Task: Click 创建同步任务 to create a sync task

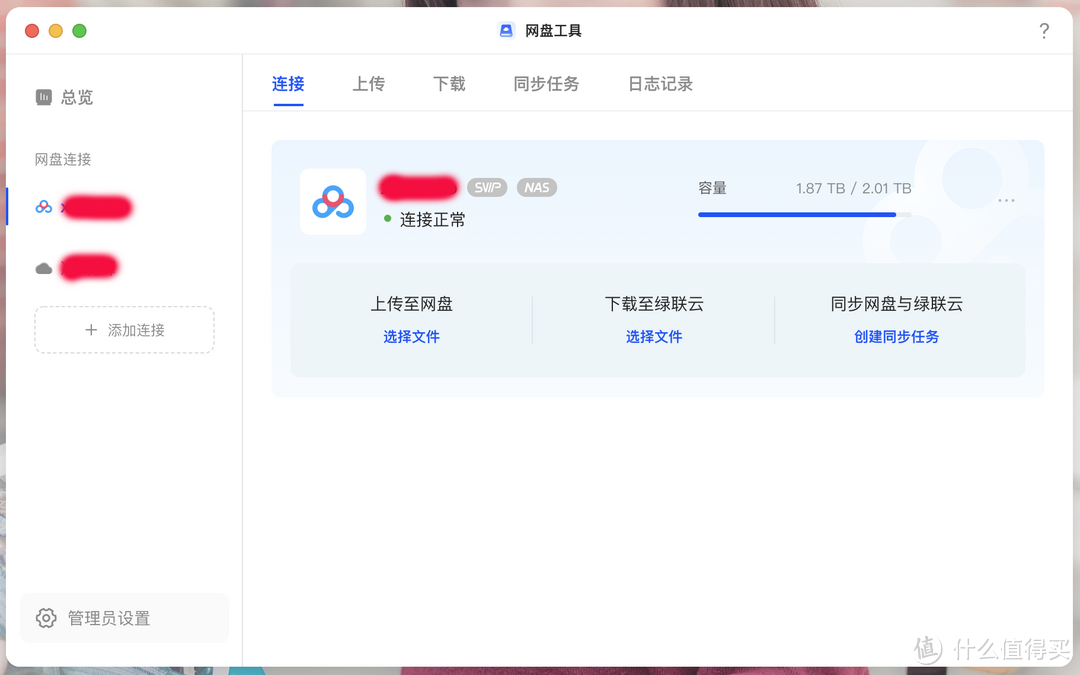Action: click(x=897, y=337)
